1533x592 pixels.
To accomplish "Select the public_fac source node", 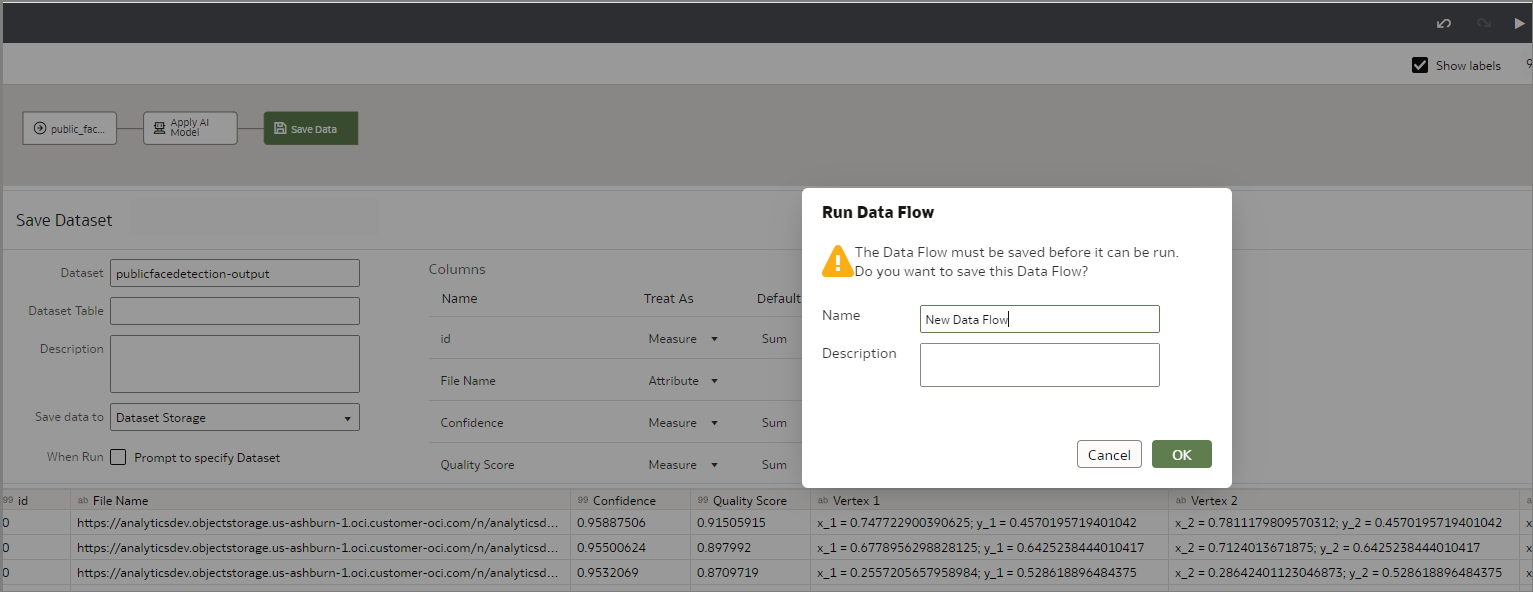I will coord(70,128).
